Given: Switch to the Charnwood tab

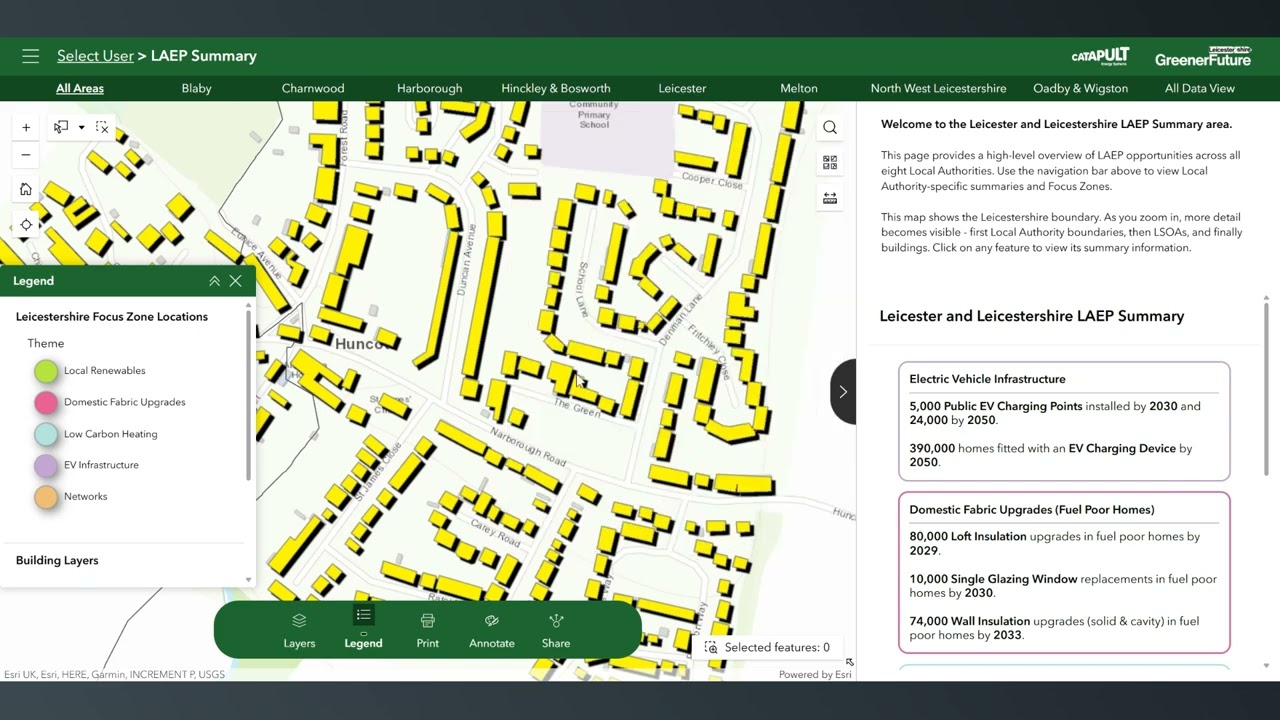Looking at the screenshot, I should (313, 88).
